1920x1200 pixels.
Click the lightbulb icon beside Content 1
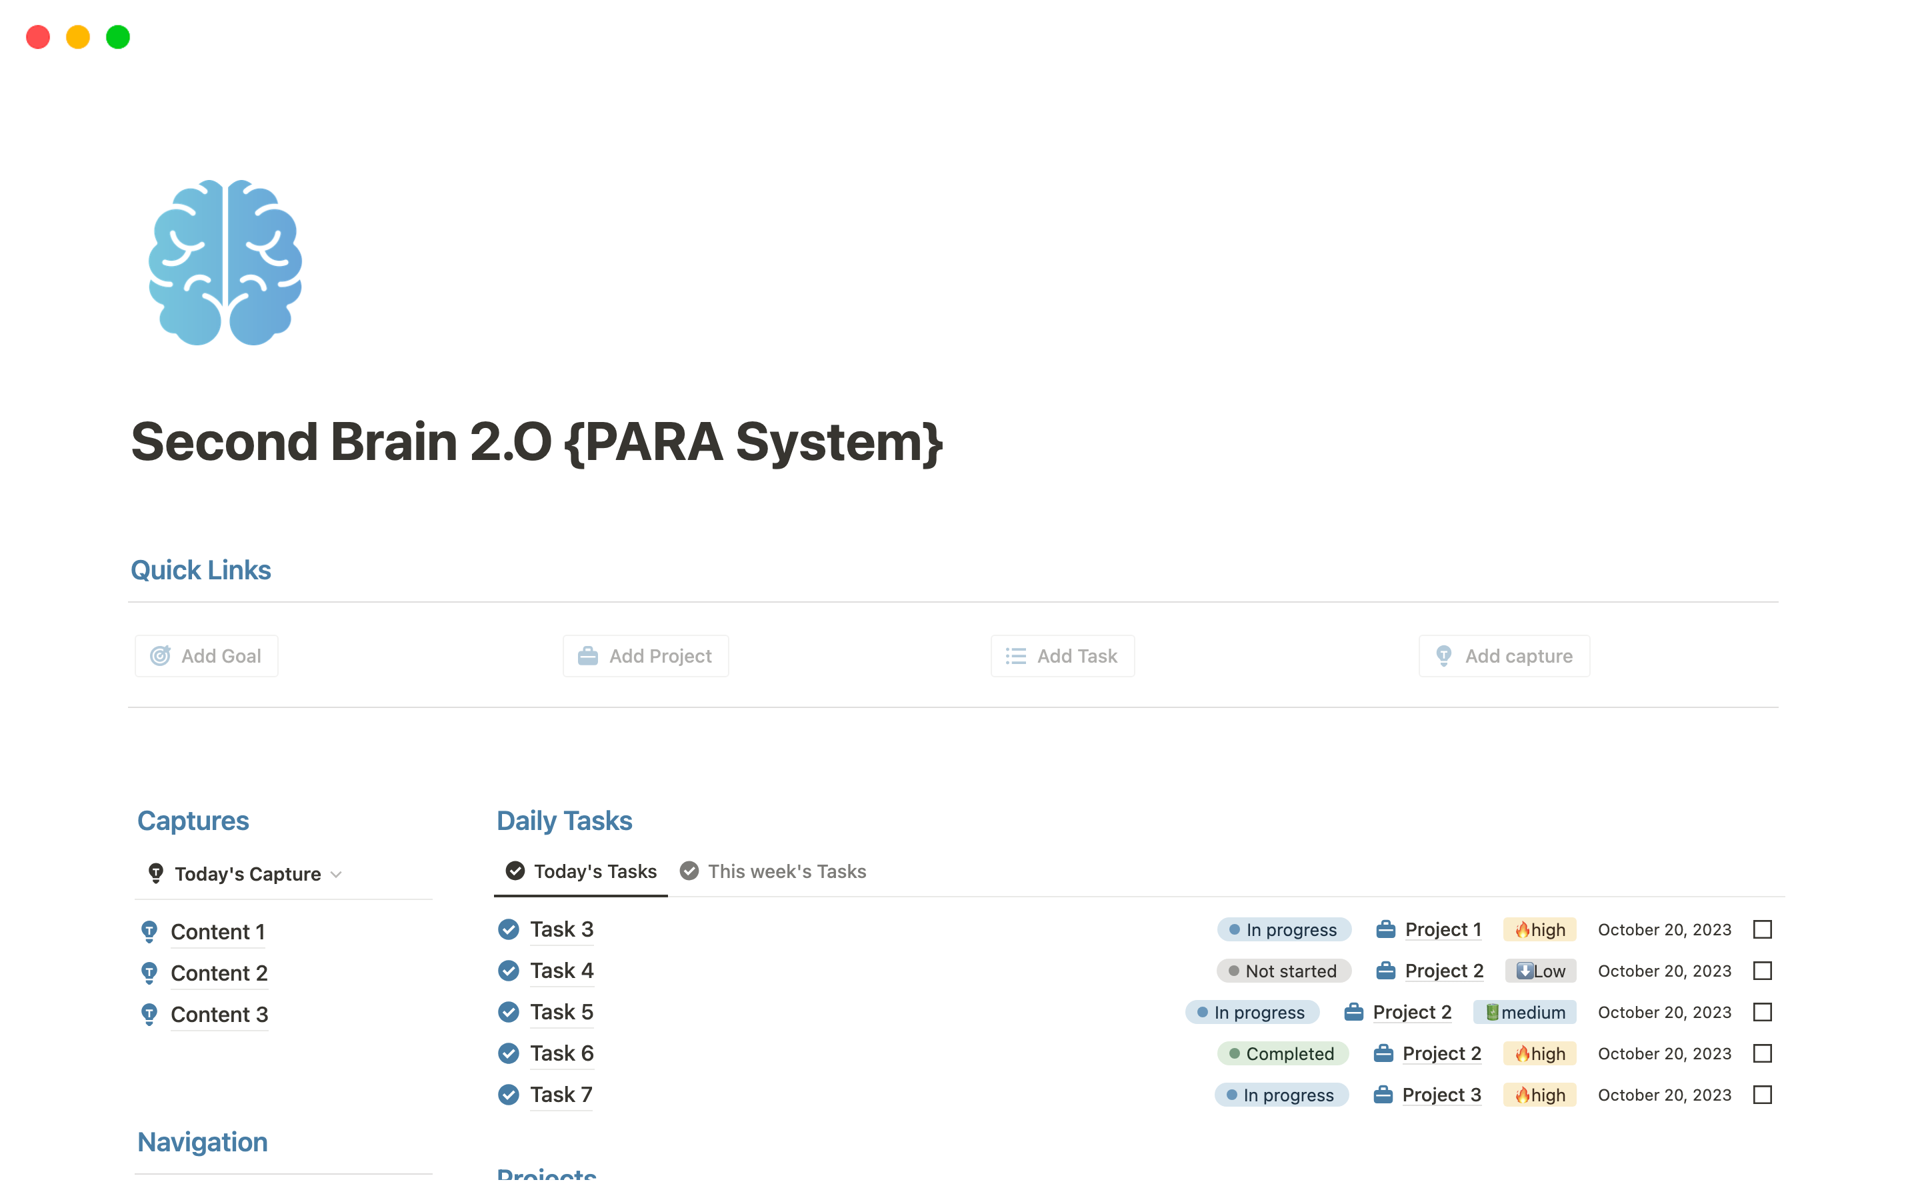tap(149, 932)
